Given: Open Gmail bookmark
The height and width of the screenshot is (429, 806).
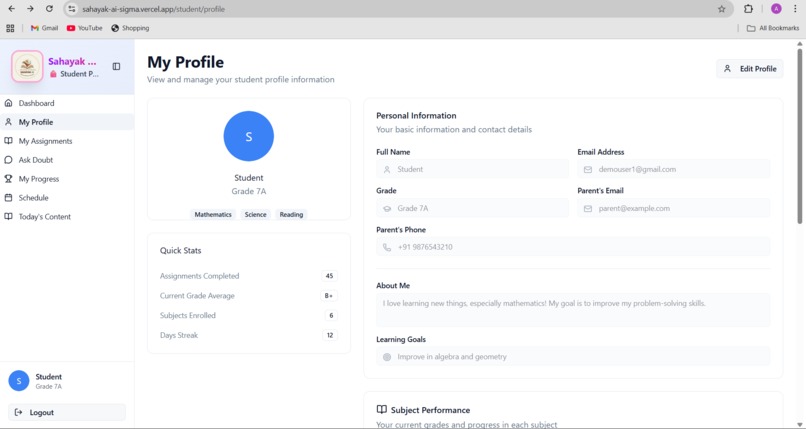Looking at the screenshot, I should click(x=44, y=28).
